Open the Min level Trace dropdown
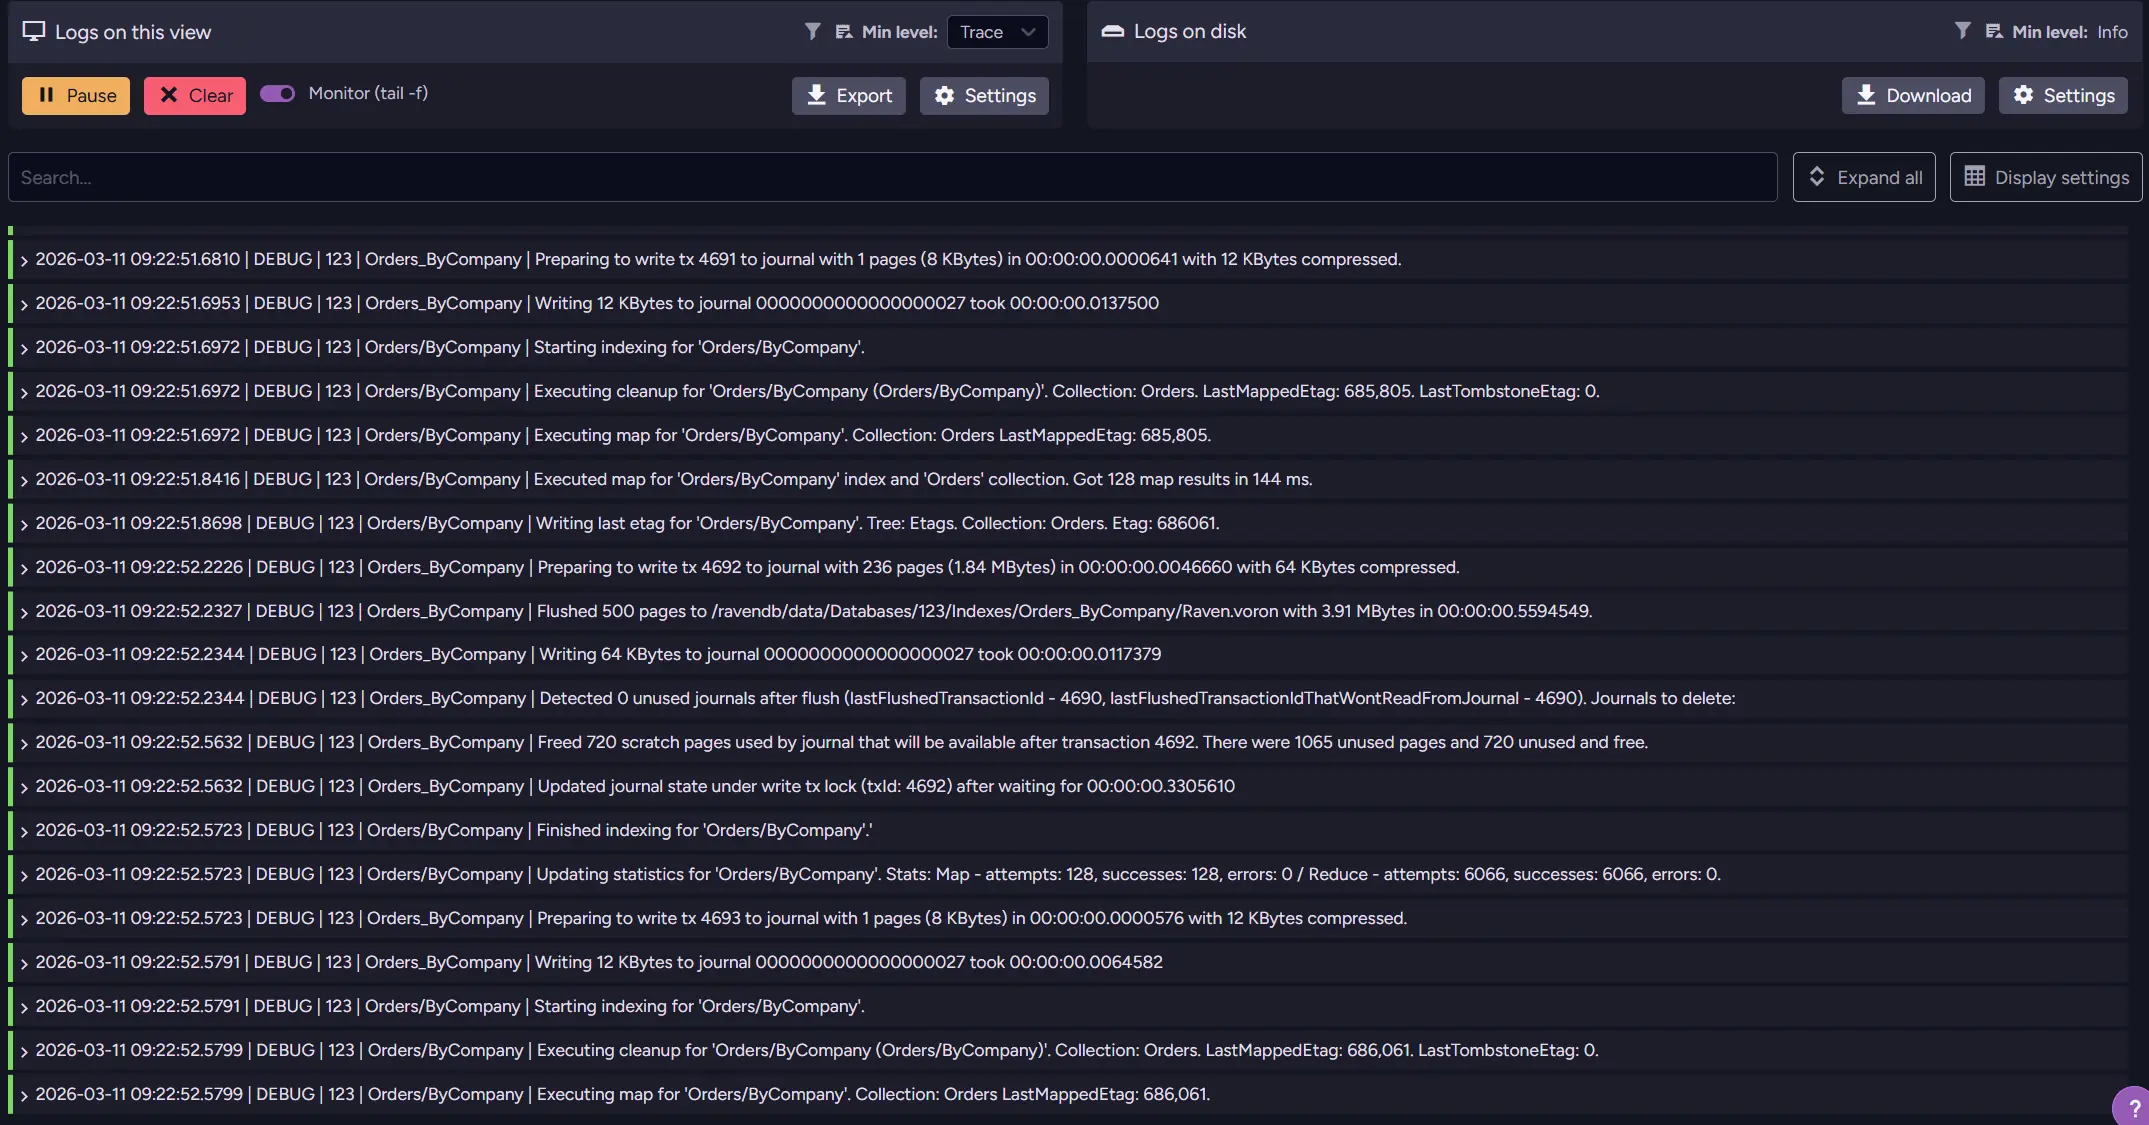This screenshot has width=2149, height=1125. coord(997,32)
